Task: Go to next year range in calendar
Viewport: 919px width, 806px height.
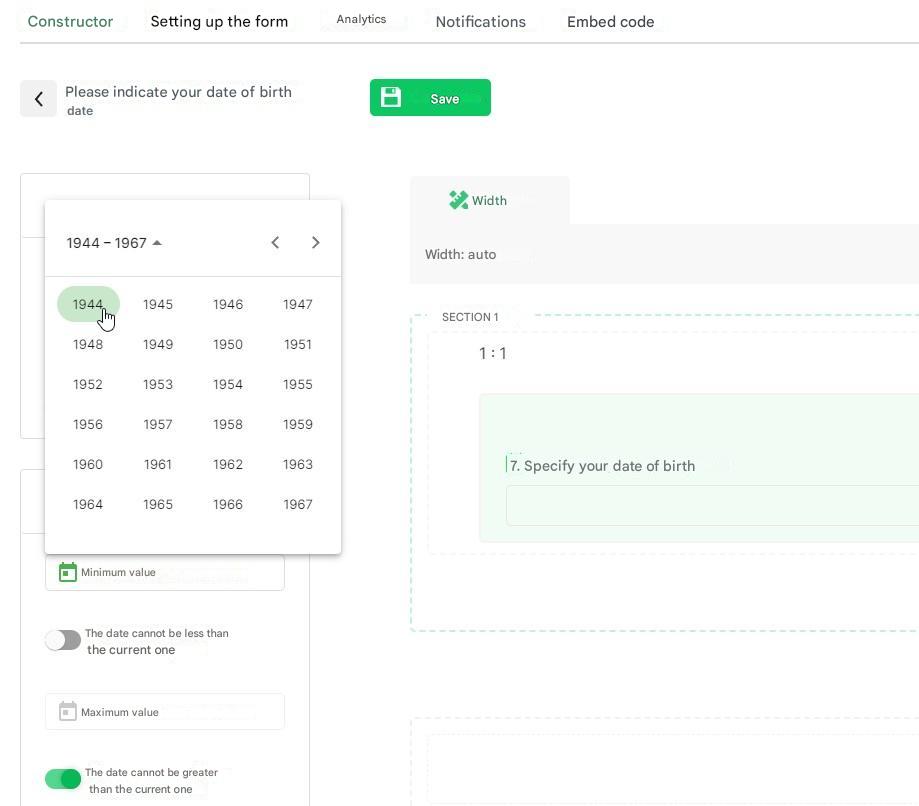Action: (316, 243)
